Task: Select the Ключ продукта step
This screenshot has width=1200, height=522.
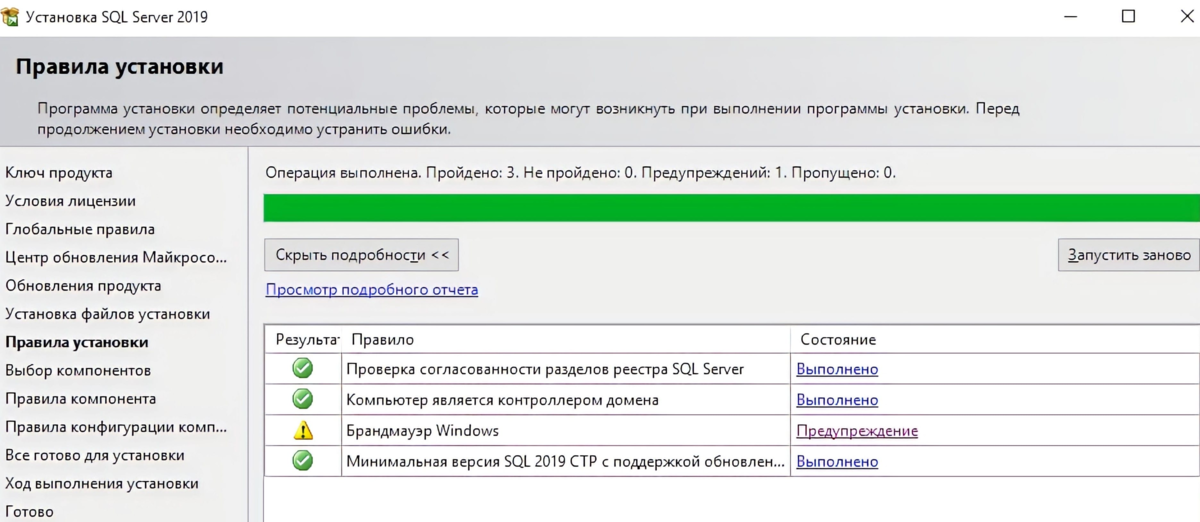Action: (59, 173)
